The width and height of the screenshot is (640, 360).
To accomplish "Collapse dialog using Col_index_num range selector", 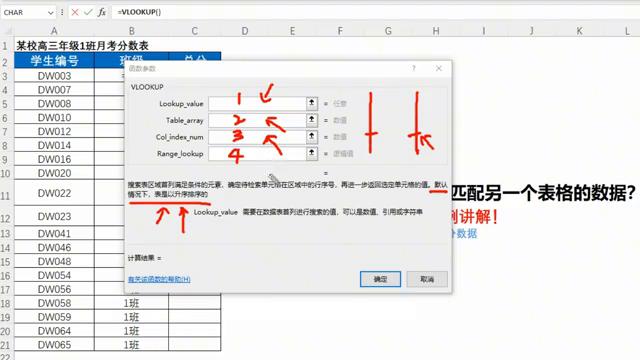I will tap(312, 137).
